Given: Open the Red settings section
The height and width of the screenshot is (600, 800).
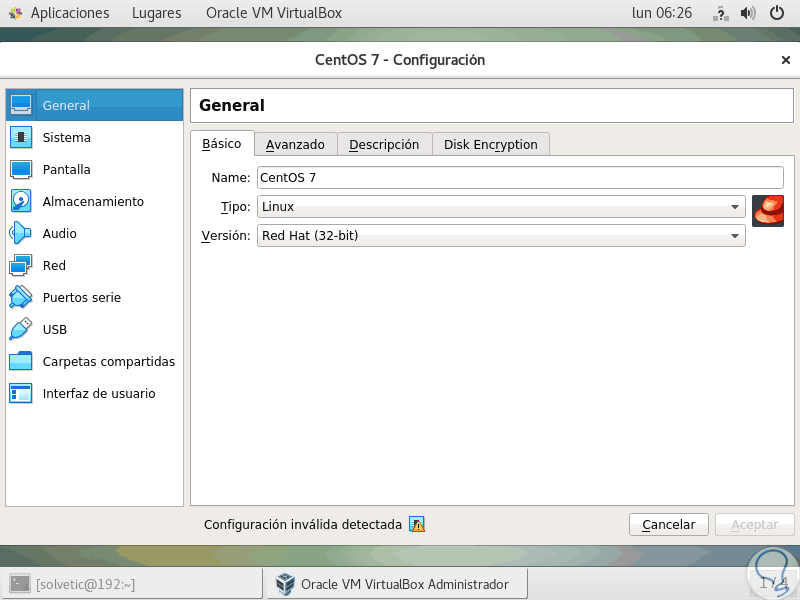Looking at the screenshot, I should point(55,265).
